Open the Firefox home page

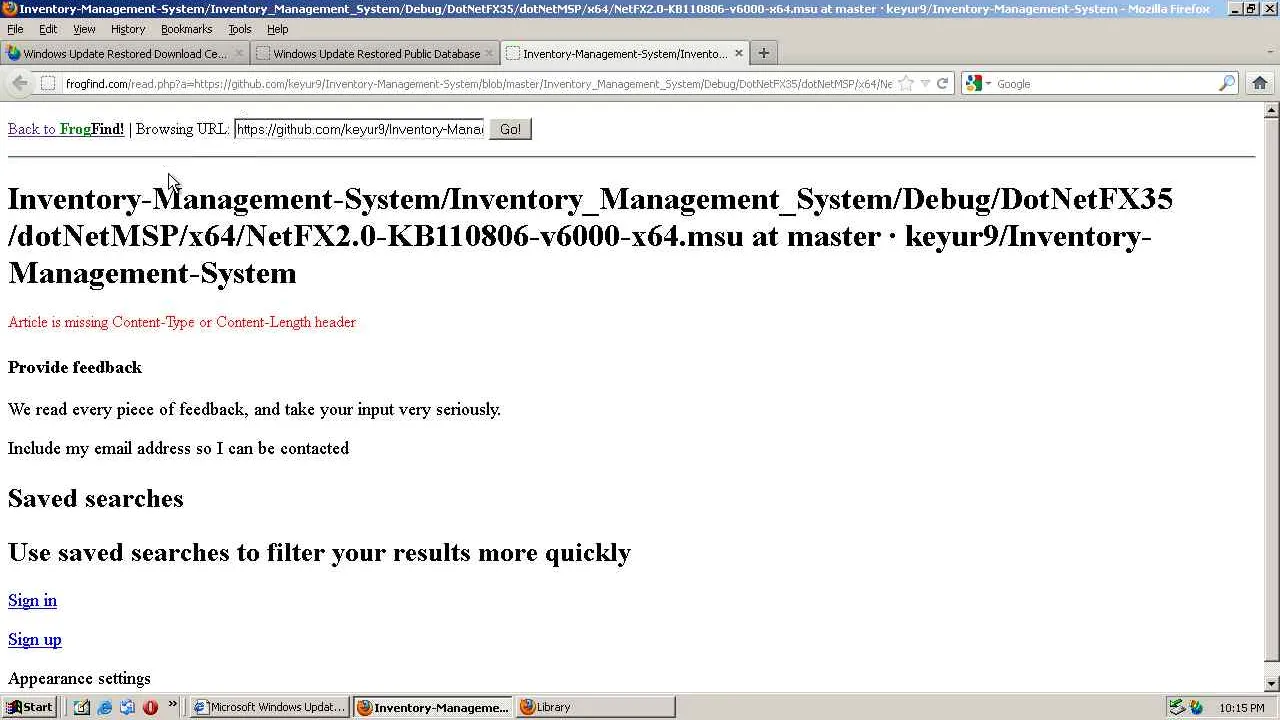(x=1259, y=84)
